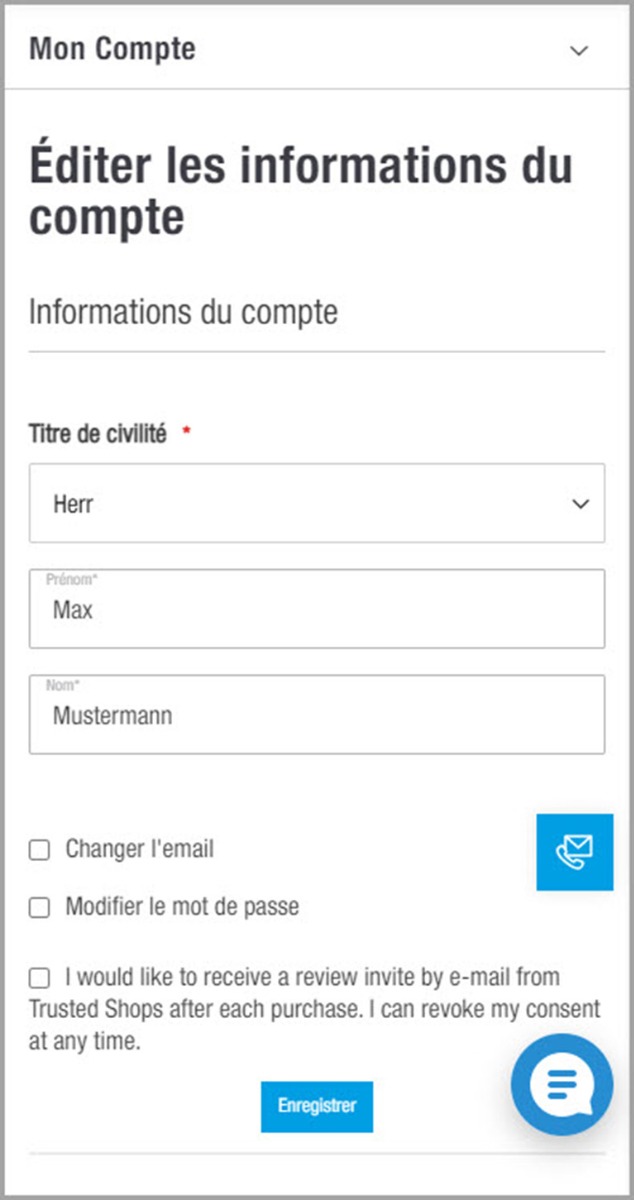This screenshot has height=1200, width=634.
Task: Open the phone and email contact icon
Action: click(574, 852)
